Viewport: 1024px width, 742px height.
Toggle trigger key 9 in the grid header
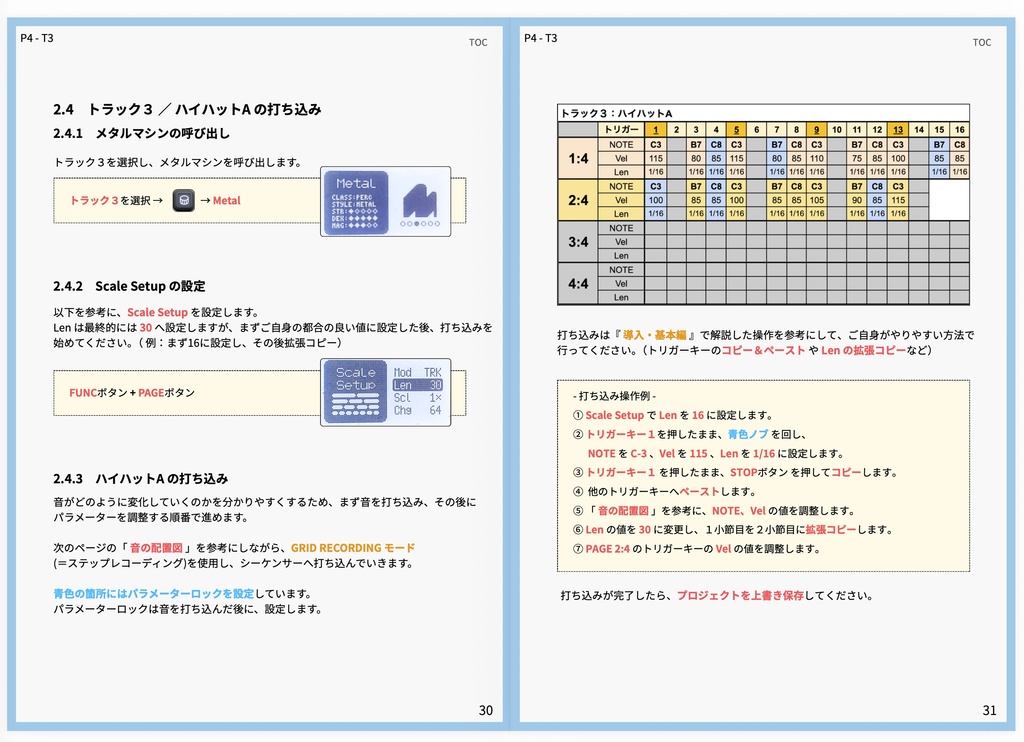pyautogui.click(x=817, y=129)
